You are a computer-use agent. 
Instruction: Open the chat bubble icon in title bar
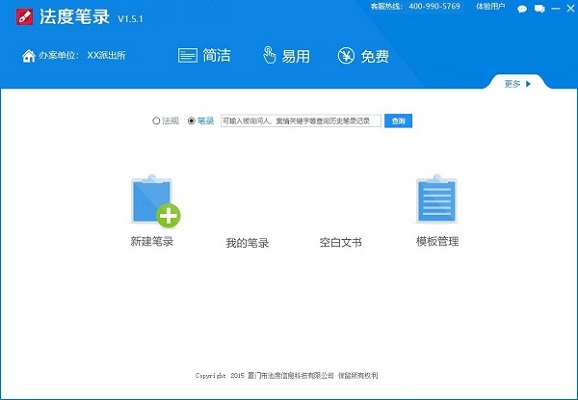point(522,9)
